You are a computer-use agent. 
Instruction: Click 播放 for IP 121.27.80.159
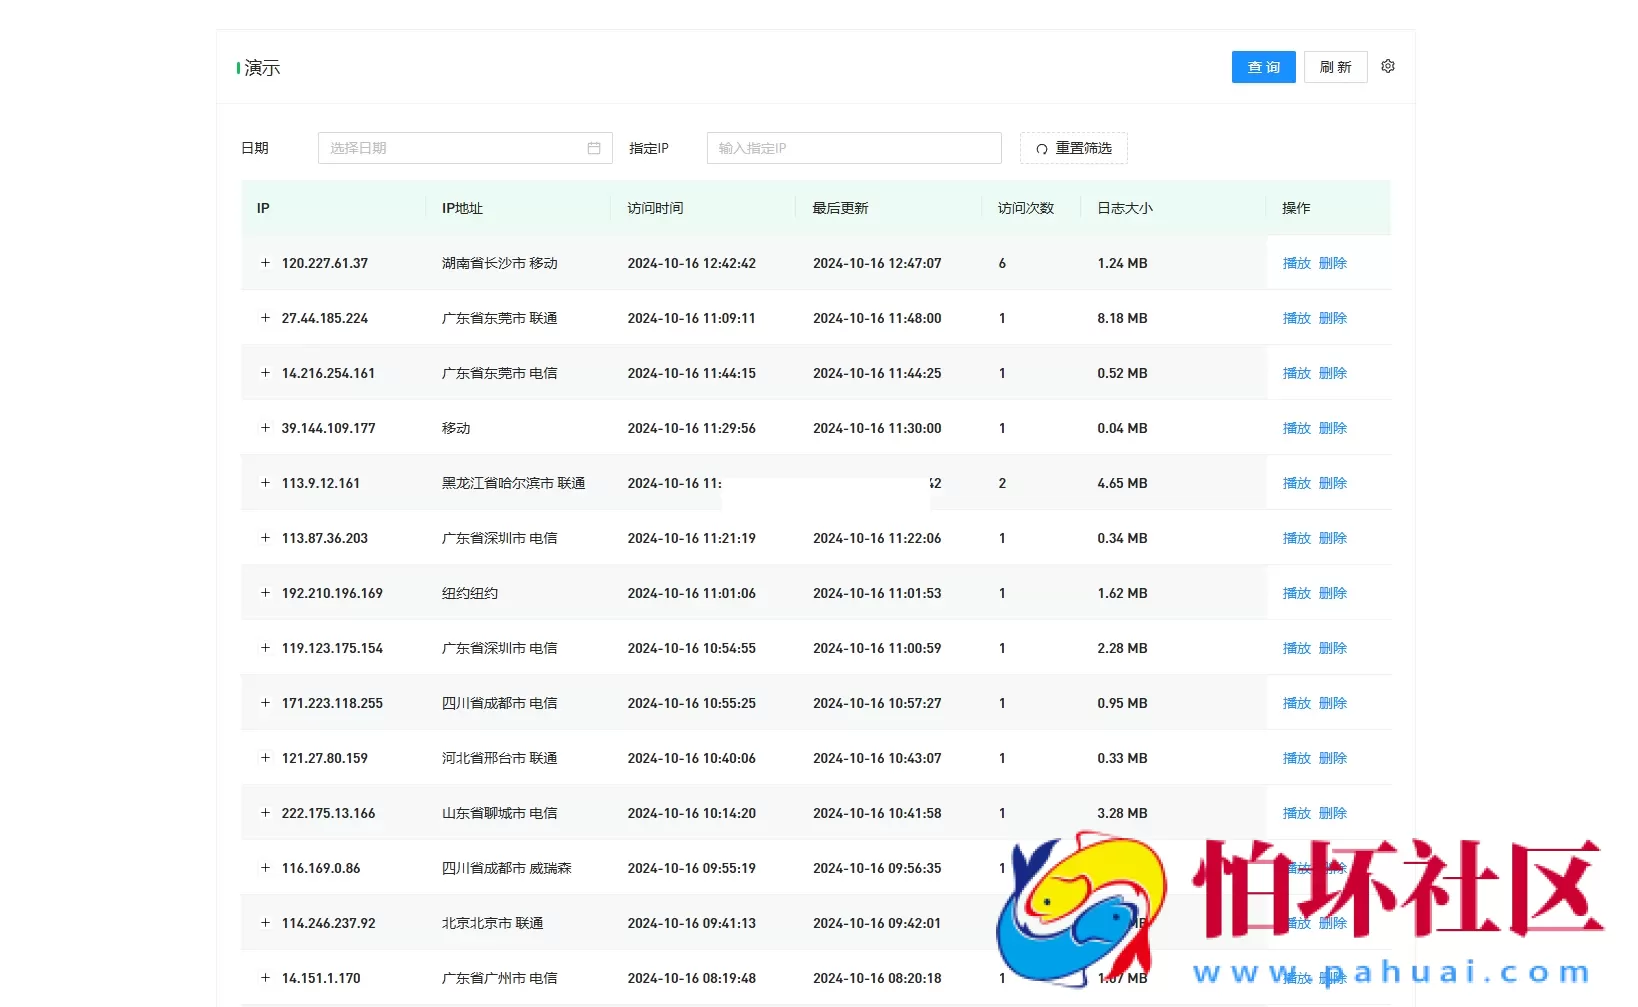pos(1296,758)
